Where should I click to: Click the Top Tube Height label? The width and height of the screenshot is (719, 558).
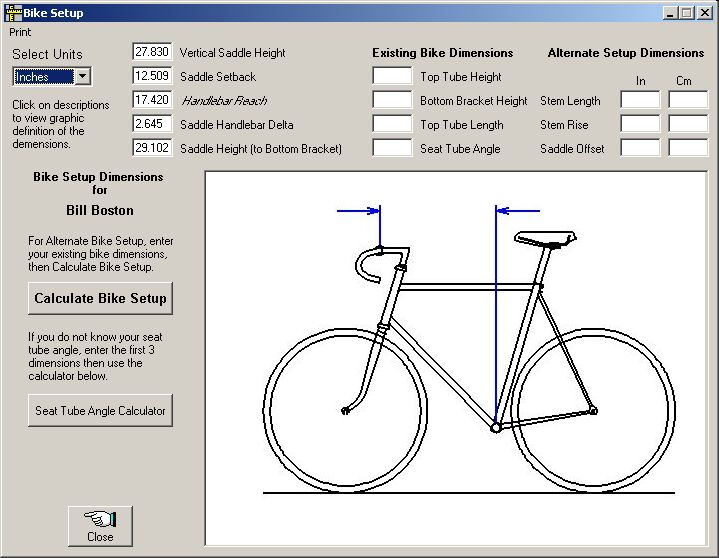pyautogui.click(x=461, y=77)
